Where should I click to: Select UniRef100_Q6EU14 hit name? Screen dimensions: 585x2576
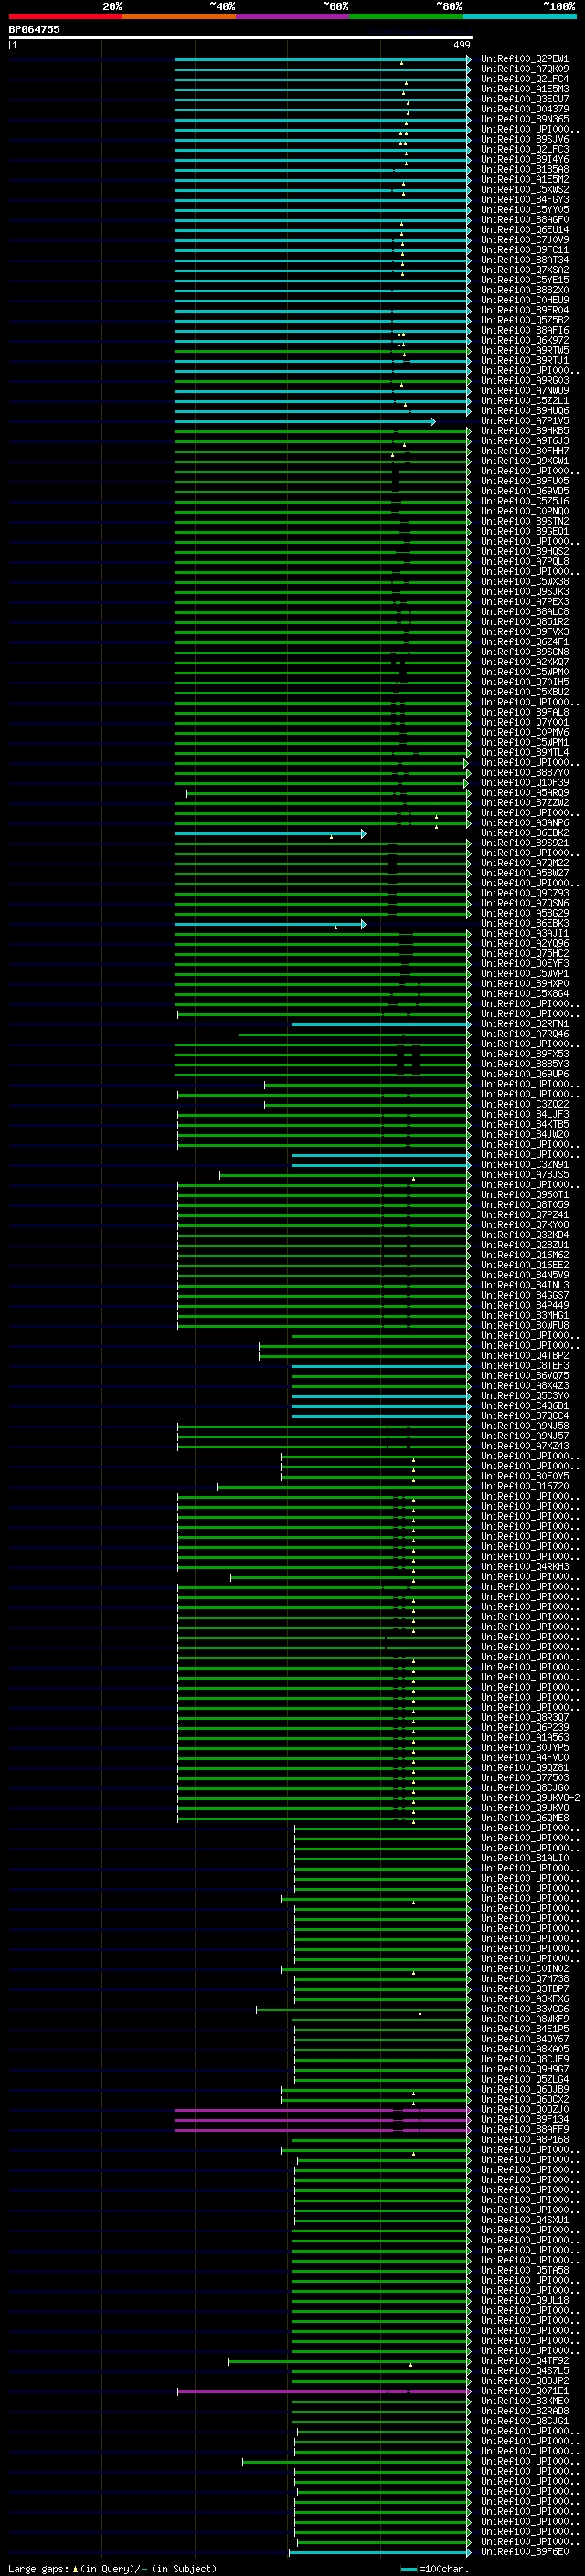(524, 230)
